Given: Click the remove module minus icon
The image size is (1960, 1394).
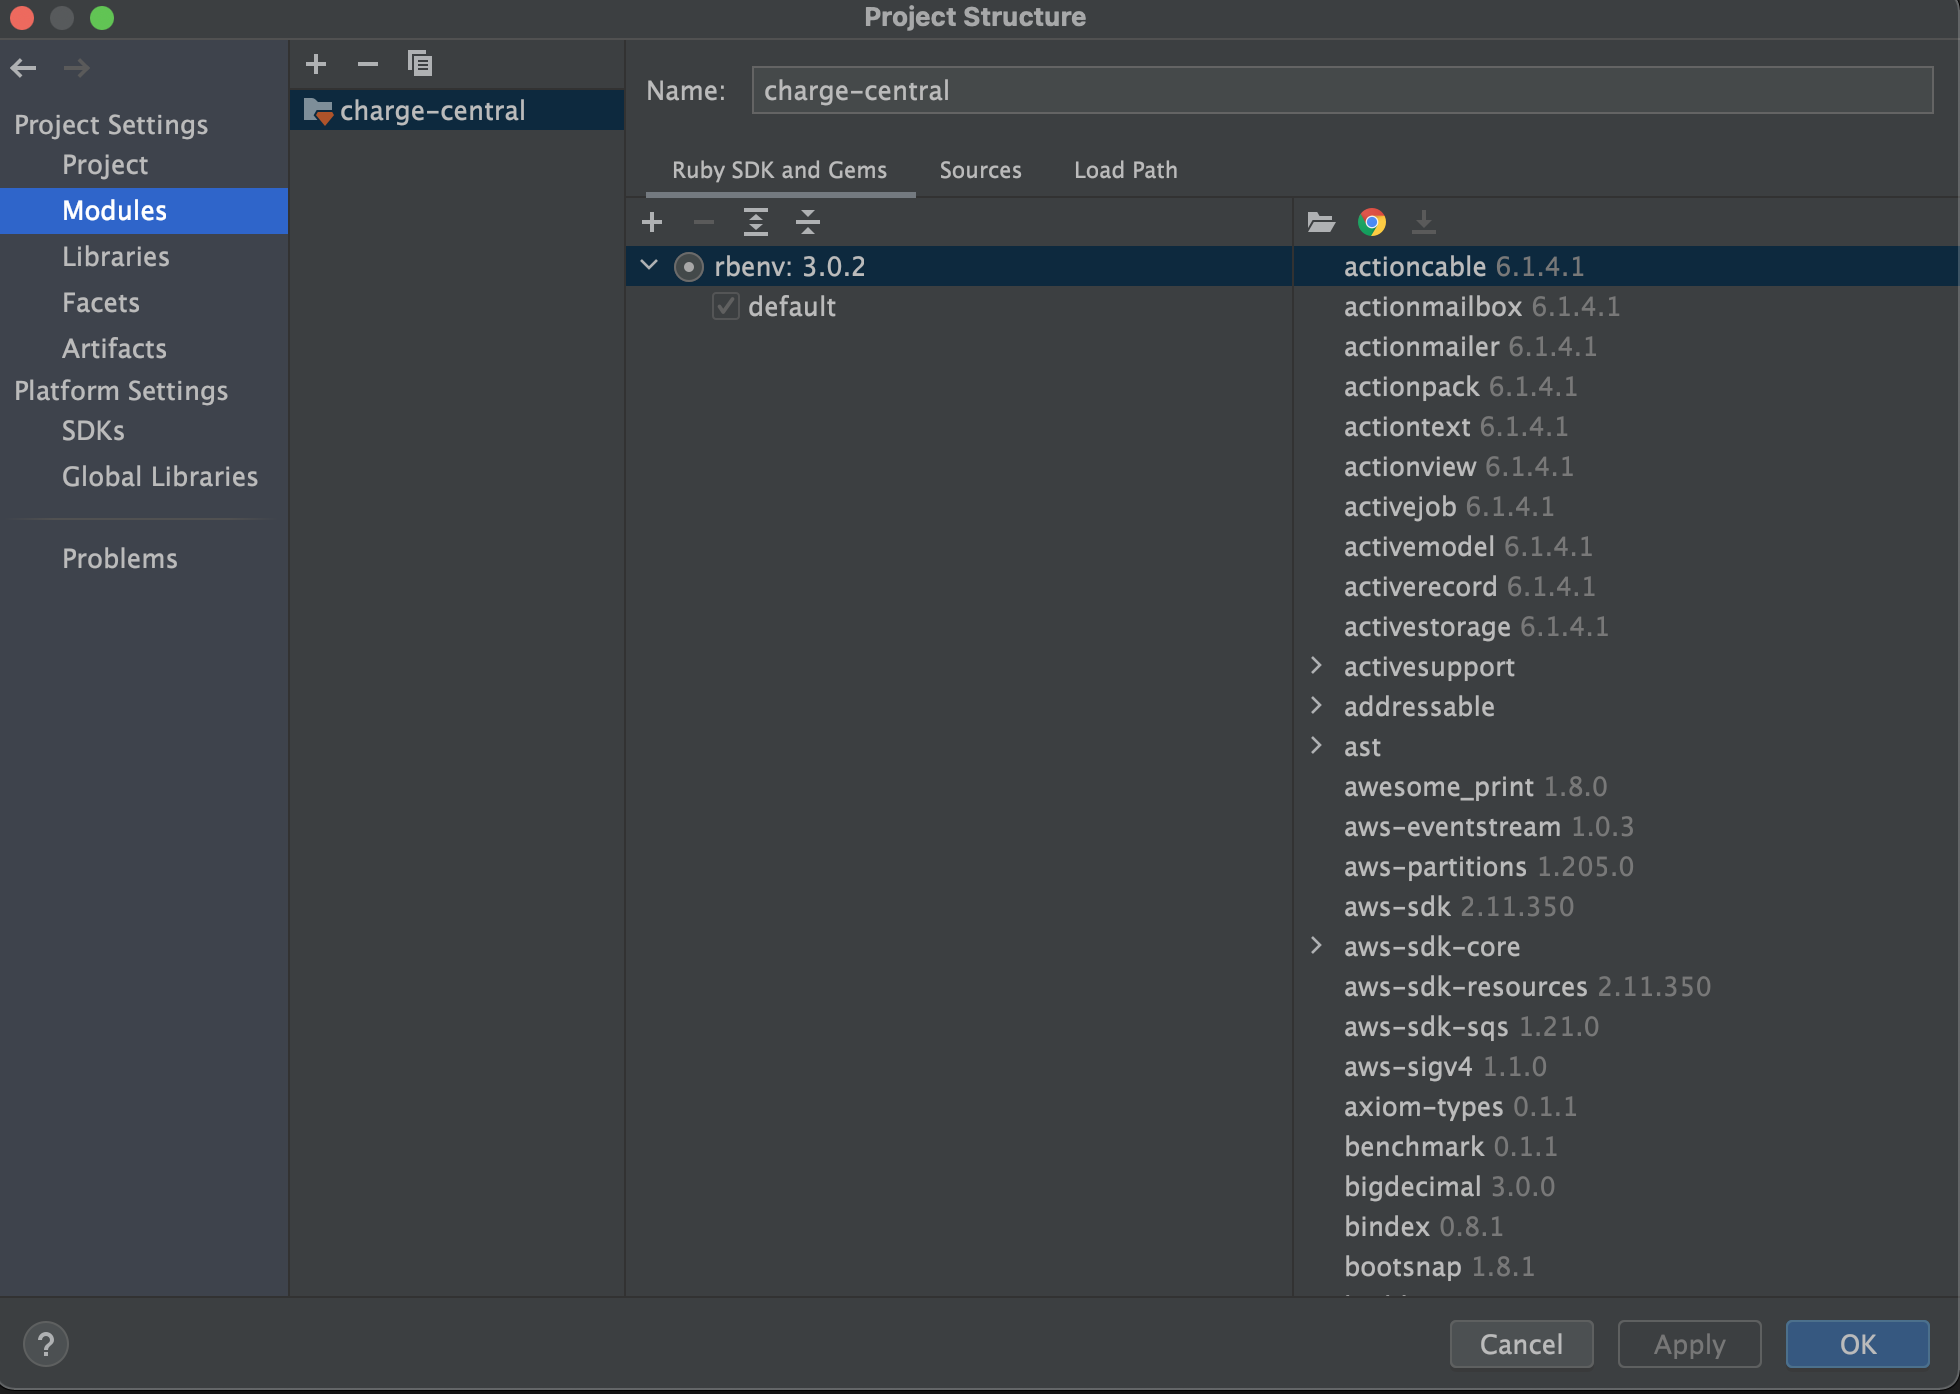Looking at the screenshot, I should pos(367,62).
